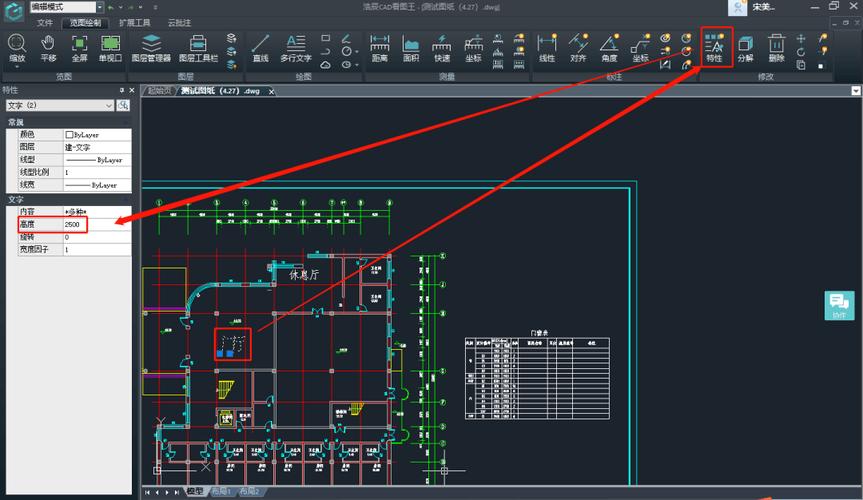Click the quick select icon beside 文字 (2)
The image size is (863, 500).
(123, 105)
